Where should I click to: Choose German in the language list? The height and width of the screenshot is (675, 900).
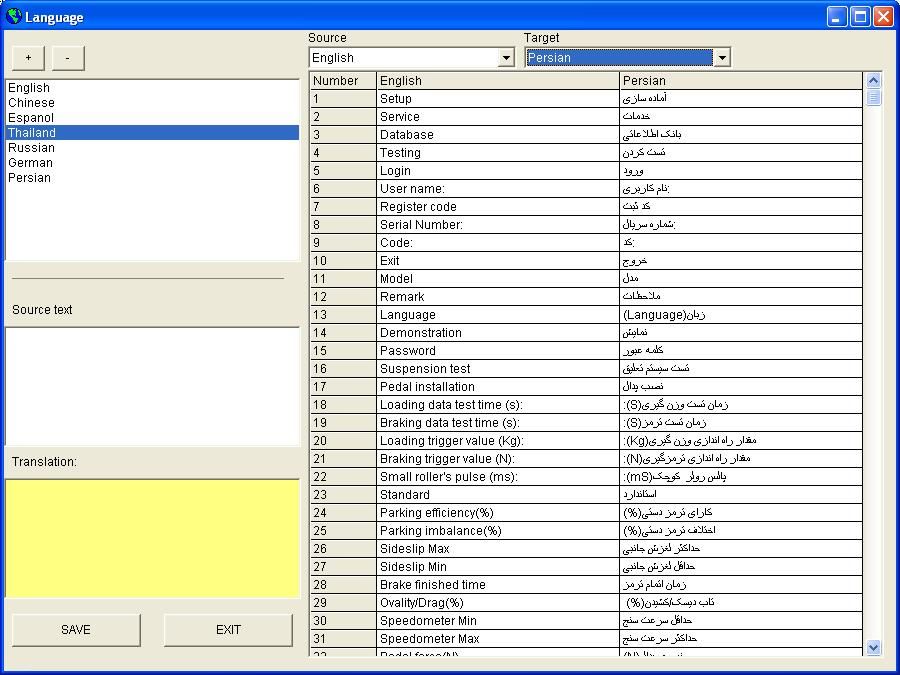click(x=30, y=163)
